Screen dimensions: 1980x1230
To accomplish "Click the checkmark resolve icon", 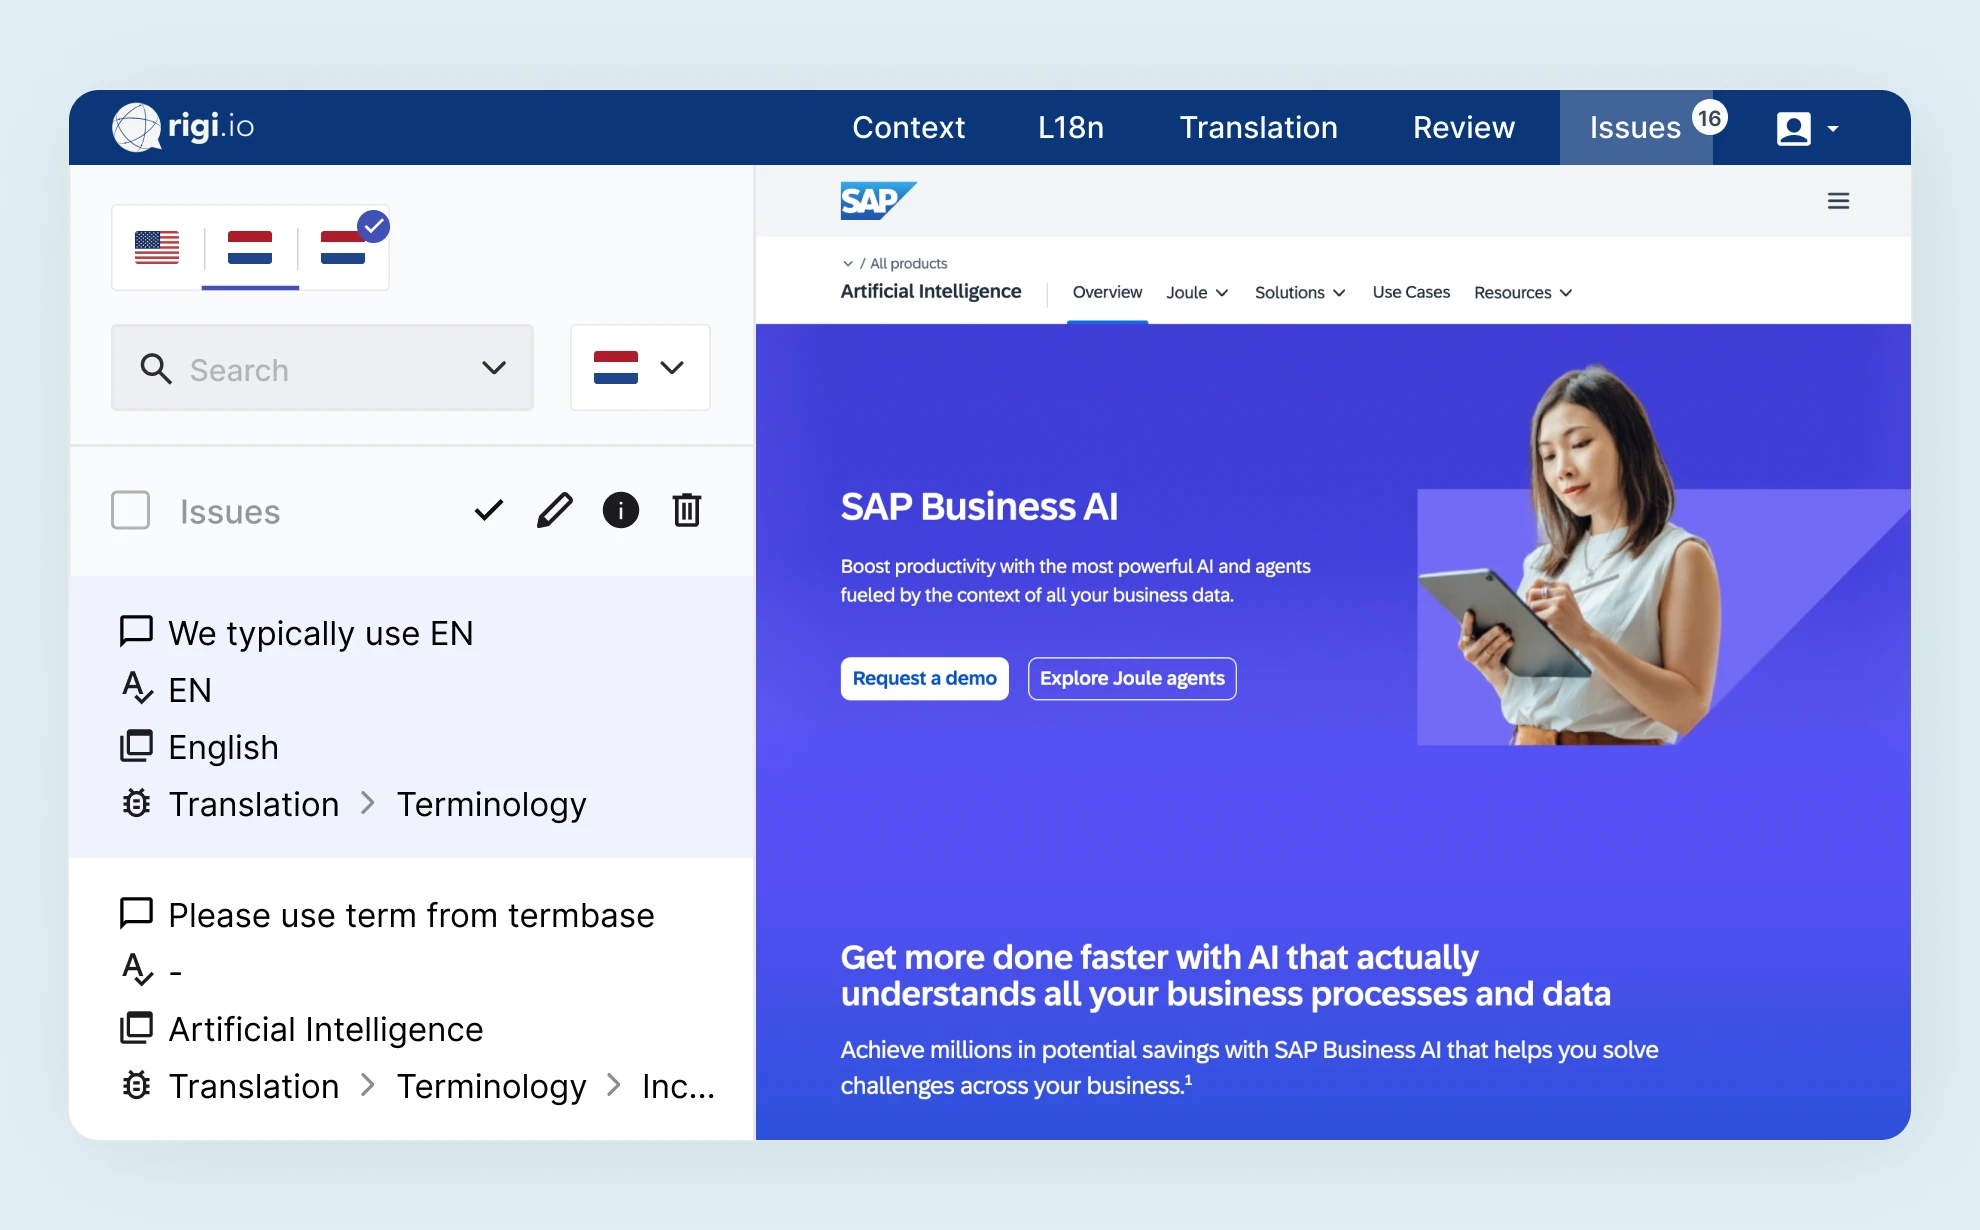I will [x=488, y=511].
